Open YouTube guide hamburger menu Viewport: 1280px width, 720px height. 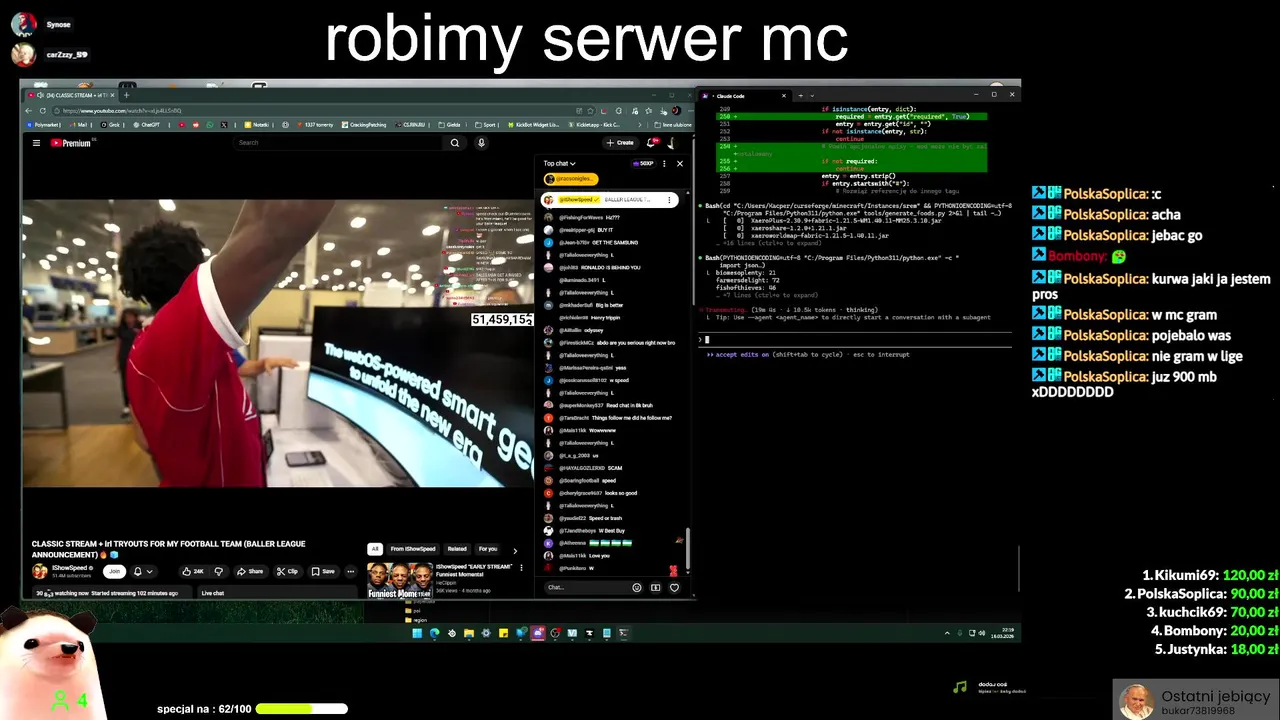[36, 143]
